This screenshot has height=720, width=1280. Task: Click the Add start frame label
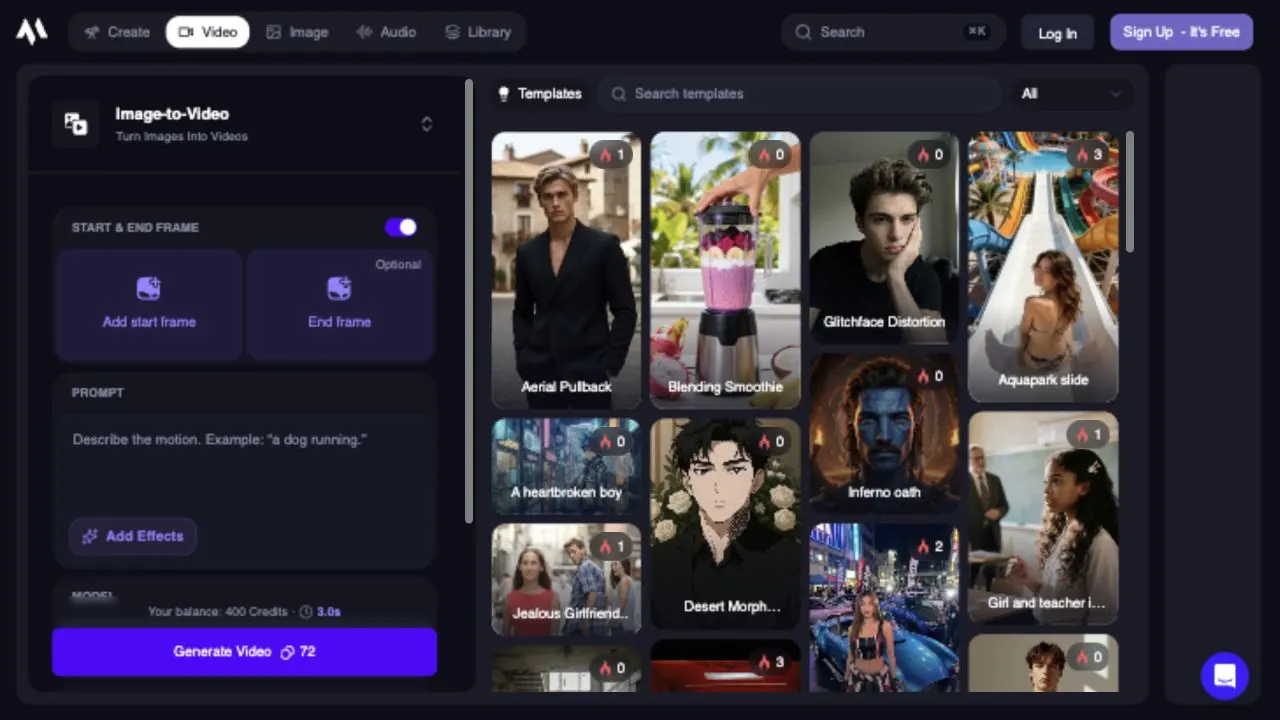[149, 322]
